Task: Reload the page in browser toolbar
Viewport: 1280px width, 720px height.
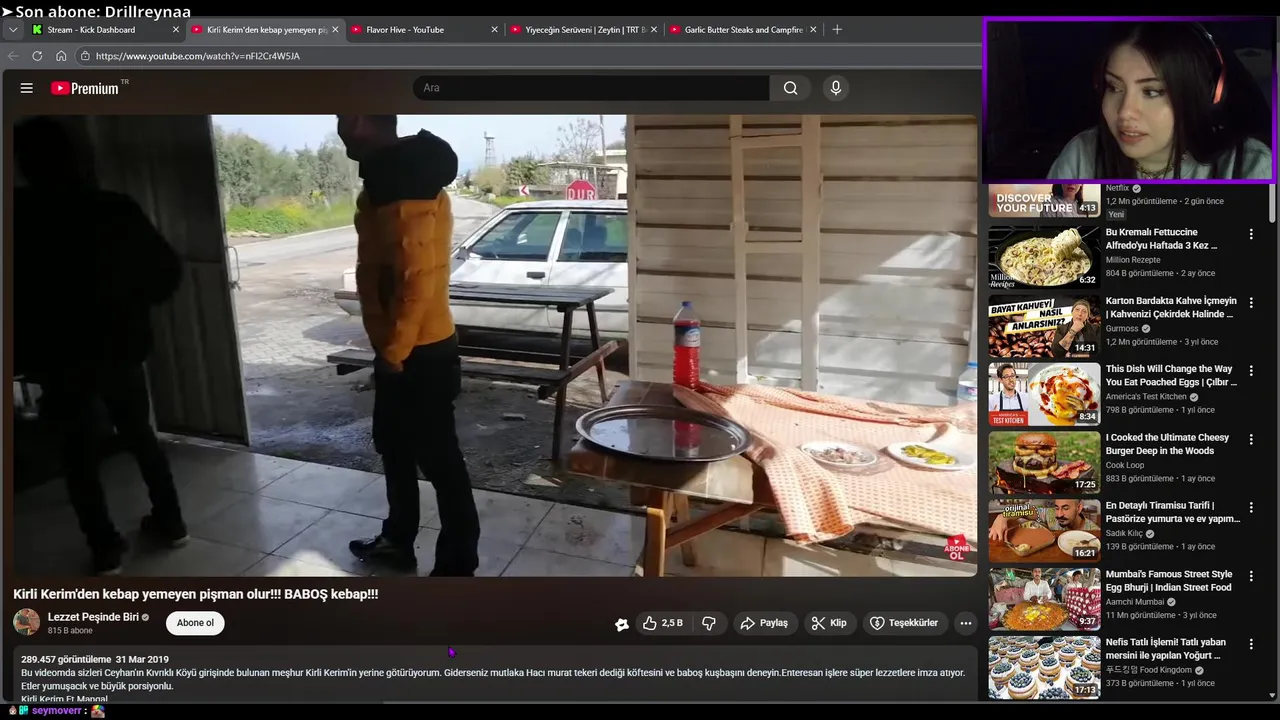Action: point(37,56)
